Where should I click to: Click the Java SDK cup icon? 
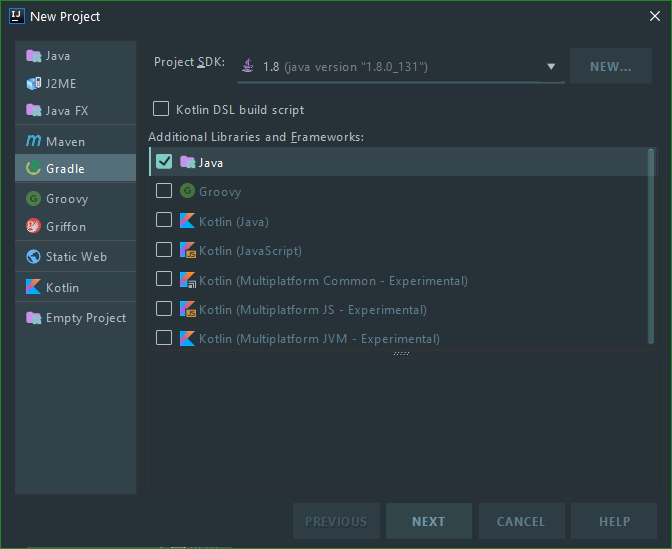pos(248,66)
